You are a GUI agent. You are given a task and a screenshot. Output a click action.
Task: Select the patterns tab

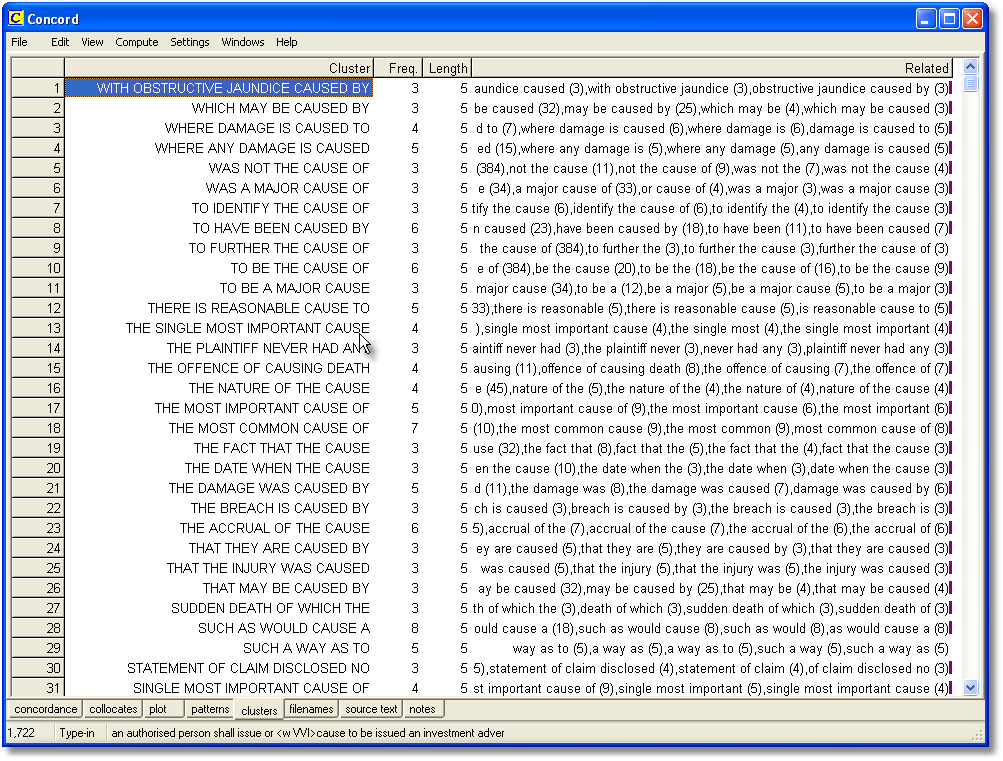[210, 709]
